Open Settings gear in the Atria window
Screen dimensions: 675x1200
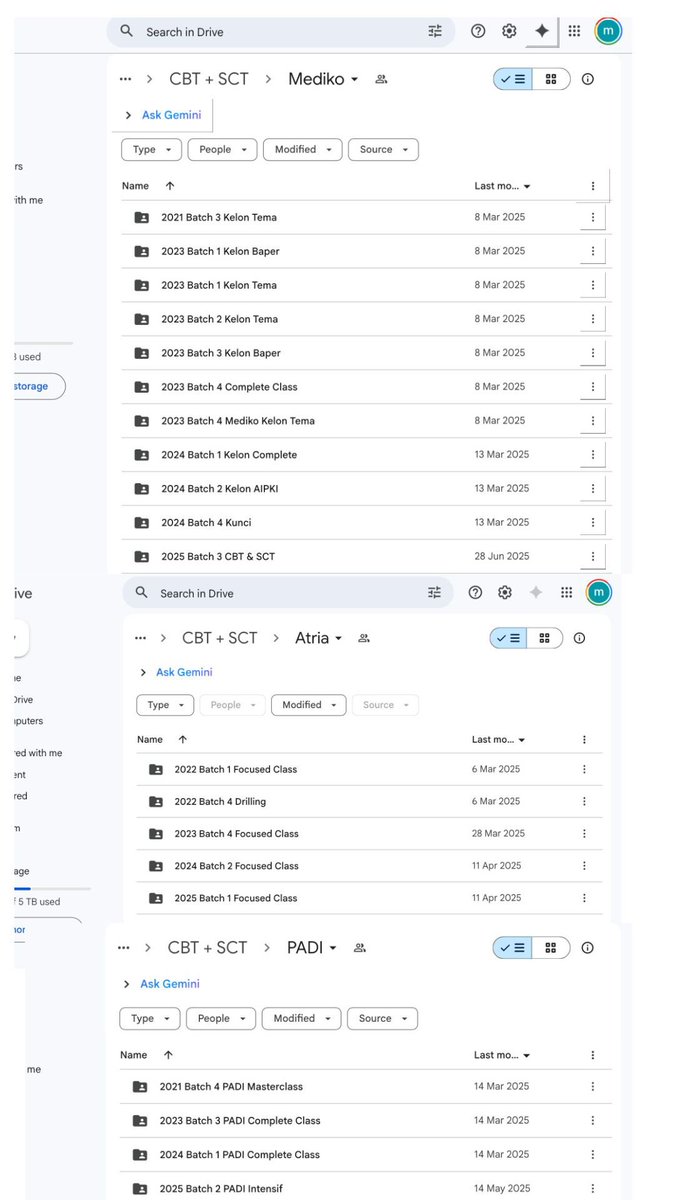[x=505, y=593]
